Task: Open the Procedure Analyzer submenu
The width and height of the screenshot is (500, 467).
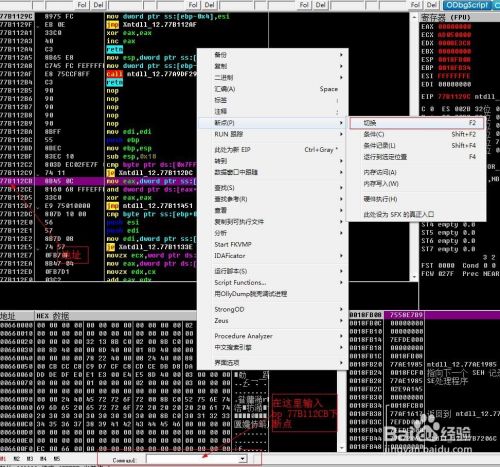Action: (273, 336)
